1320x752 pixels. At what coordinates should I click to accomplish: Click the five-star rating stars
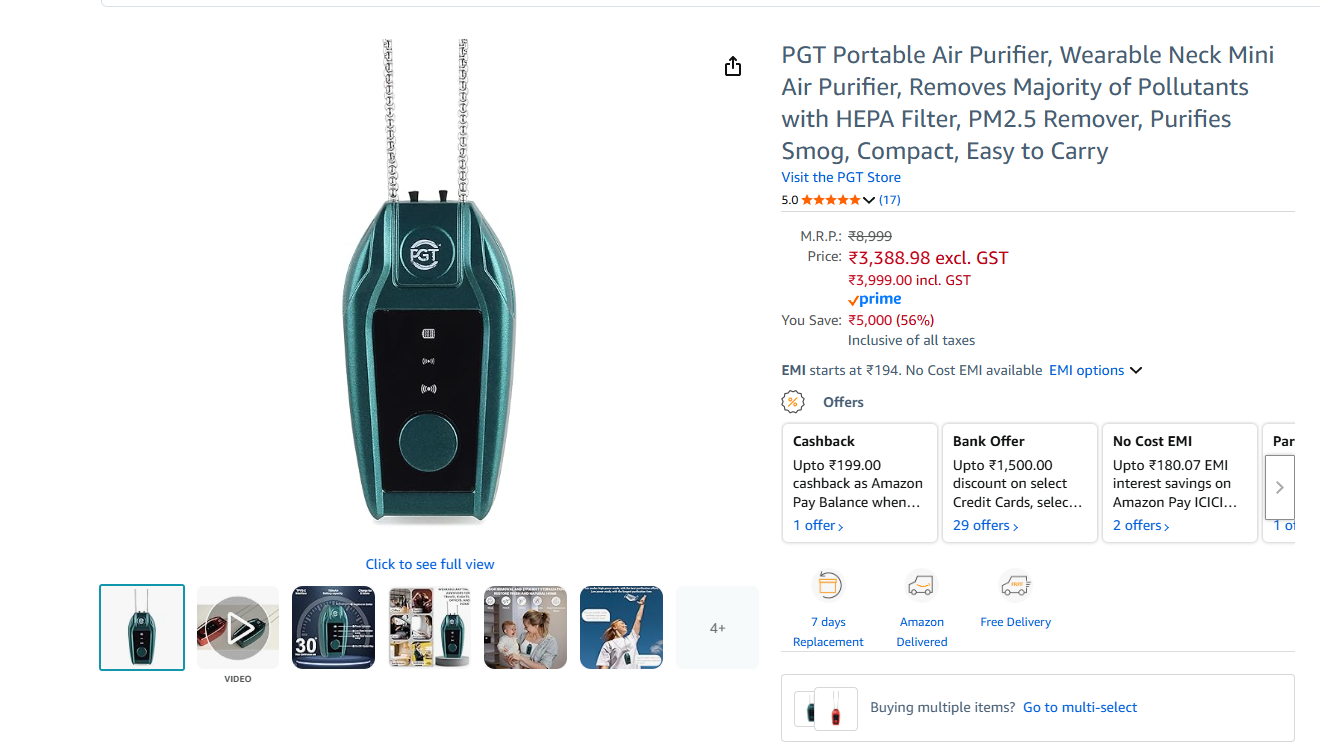click(830, 200)
